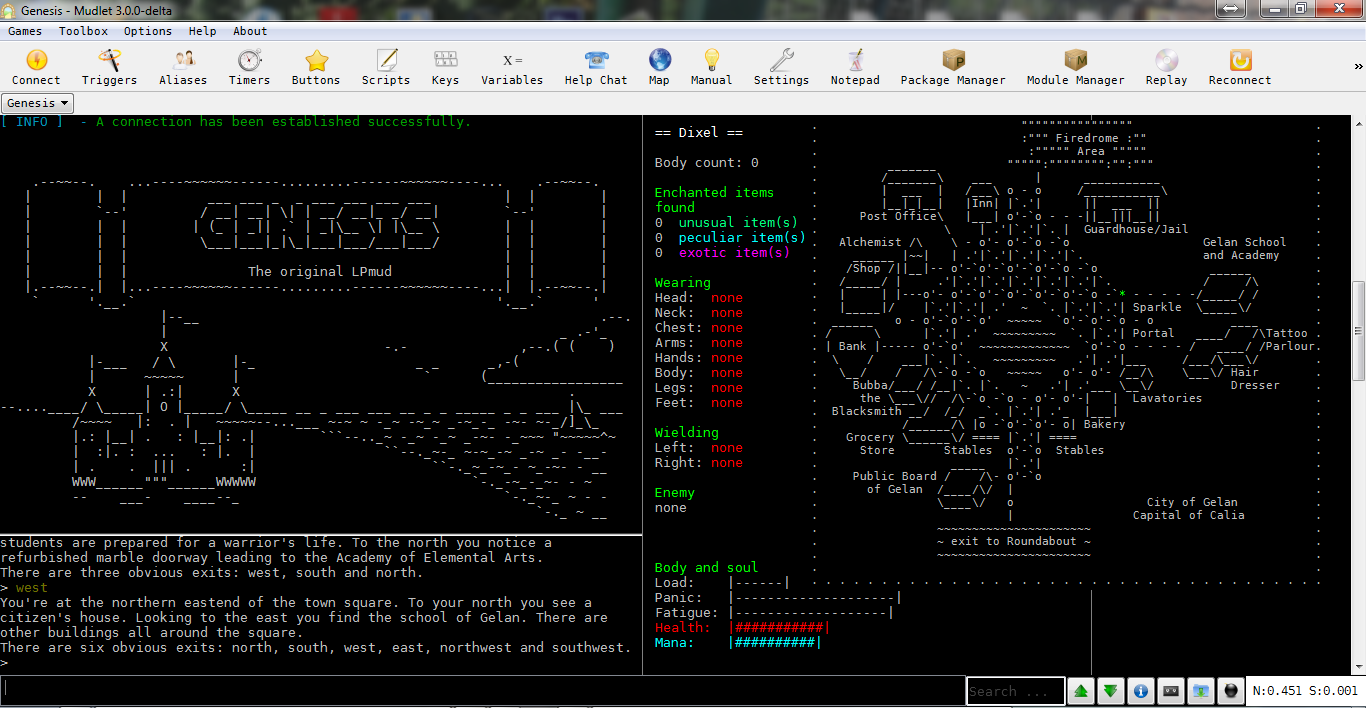Click the red Health gauge bar

pos(780,628)
